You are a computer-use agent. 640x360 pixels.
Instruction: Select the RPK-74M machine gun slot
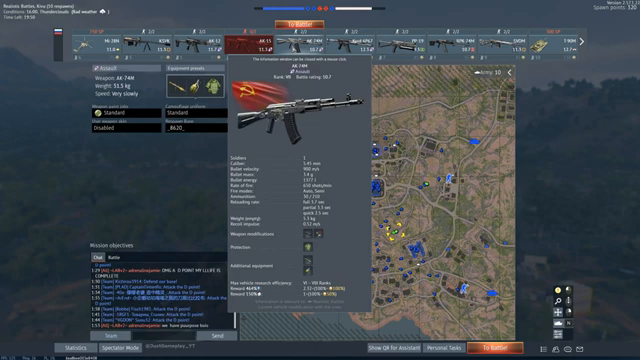[451, 44]
